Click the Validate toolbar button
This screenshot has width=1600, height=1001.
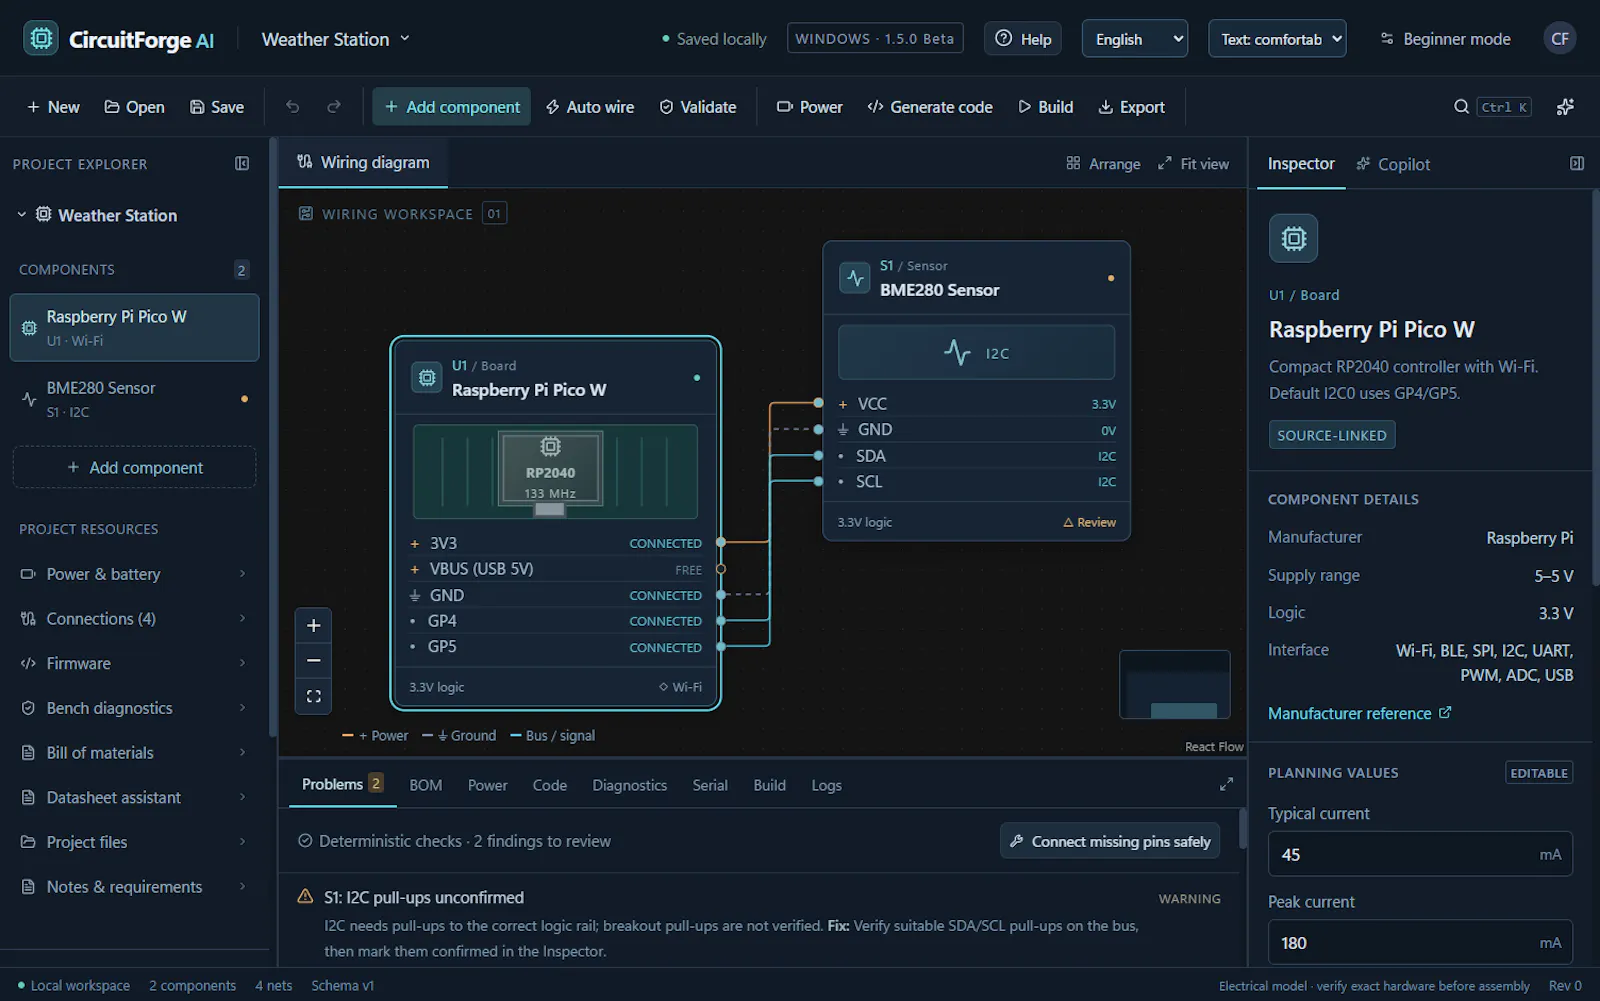[698, 107]
